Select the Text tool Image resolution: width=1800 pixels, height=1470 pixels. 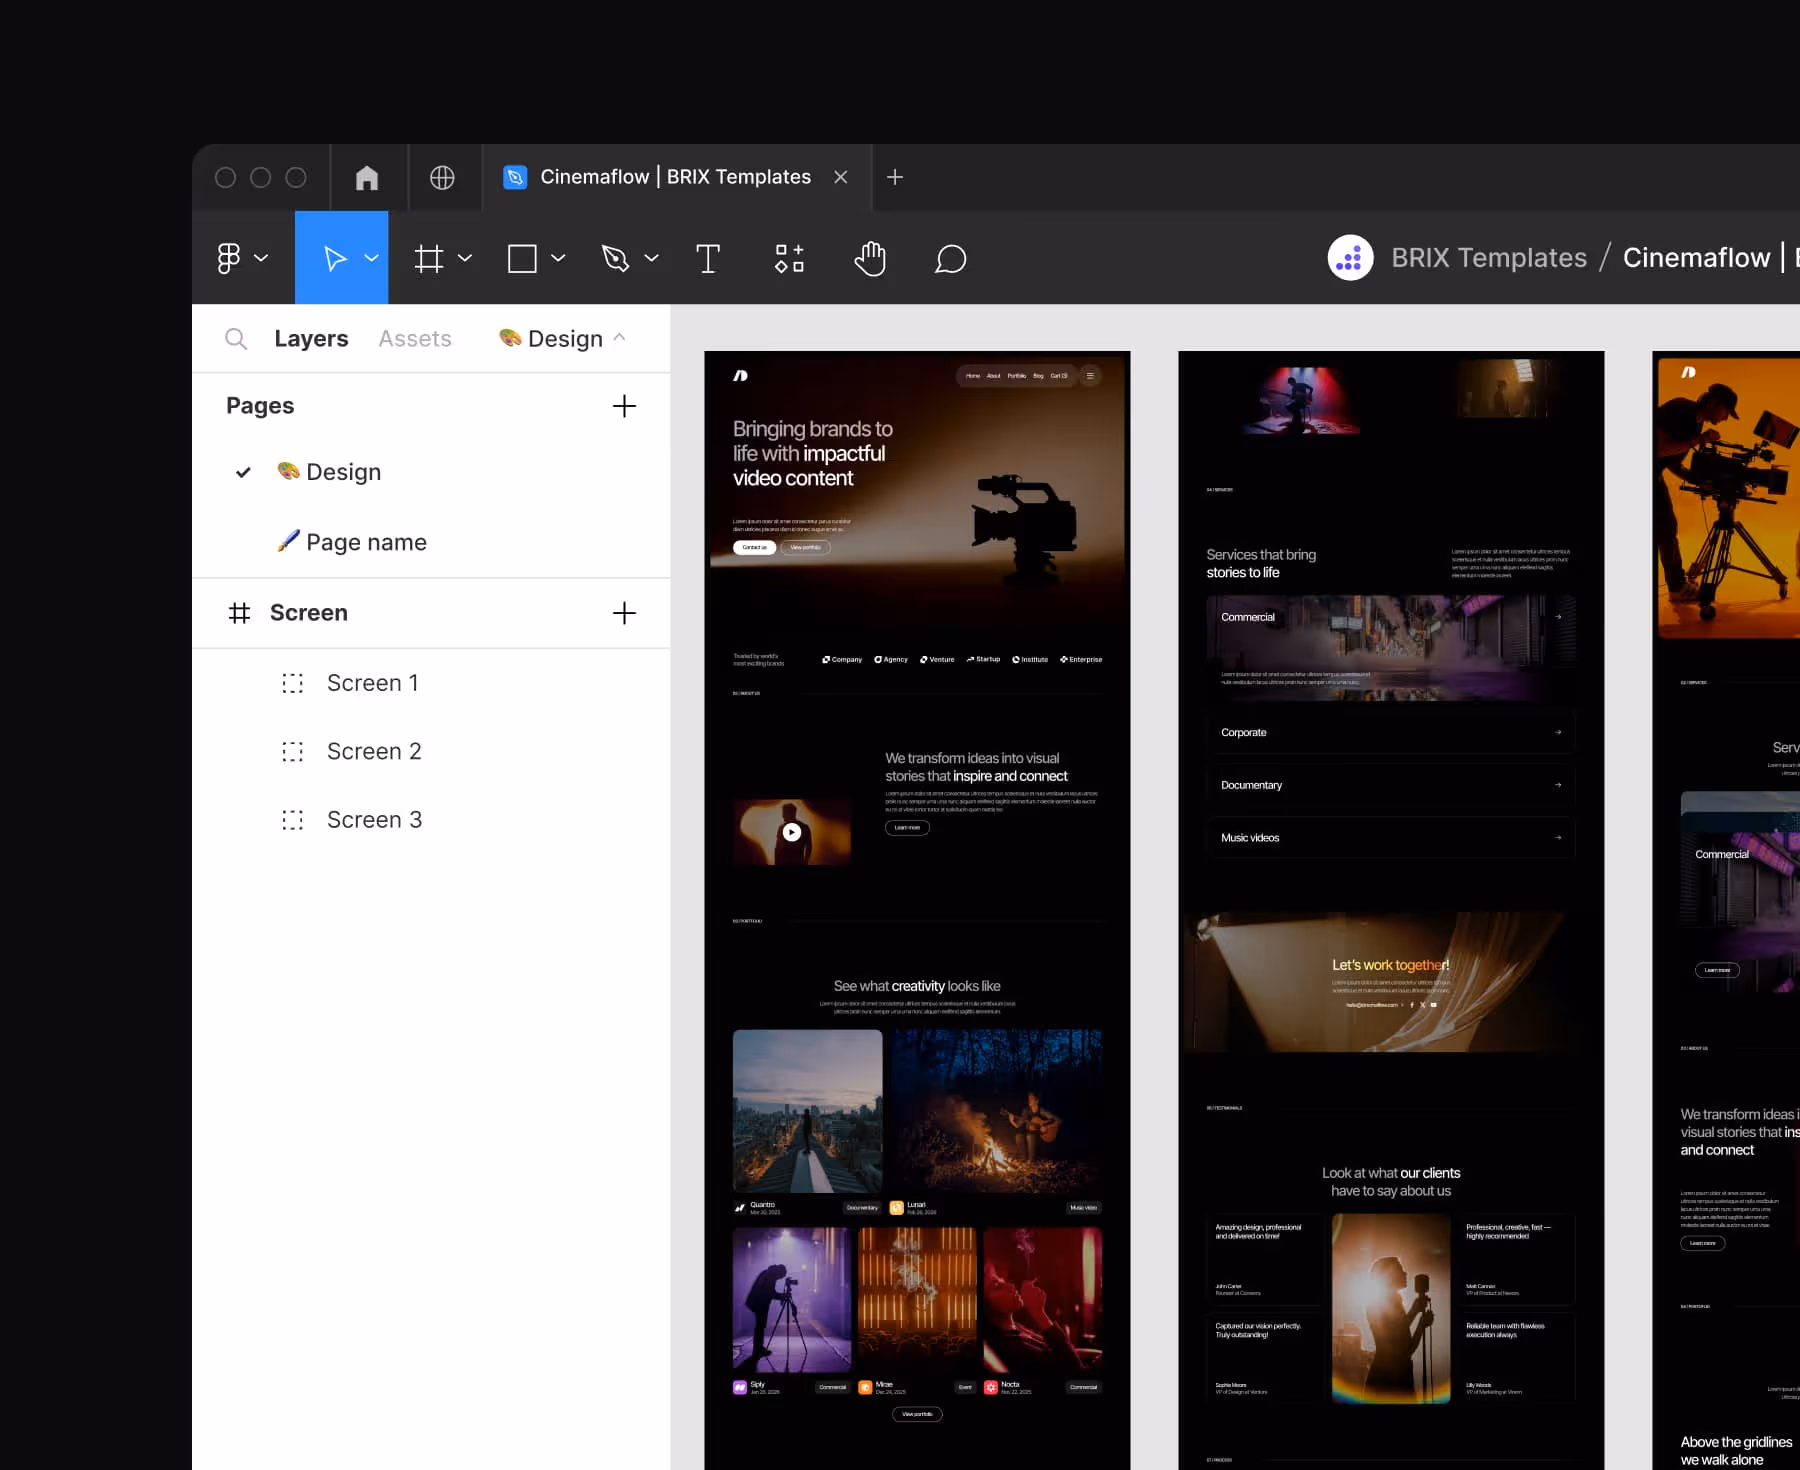click(x=708, y=257)
